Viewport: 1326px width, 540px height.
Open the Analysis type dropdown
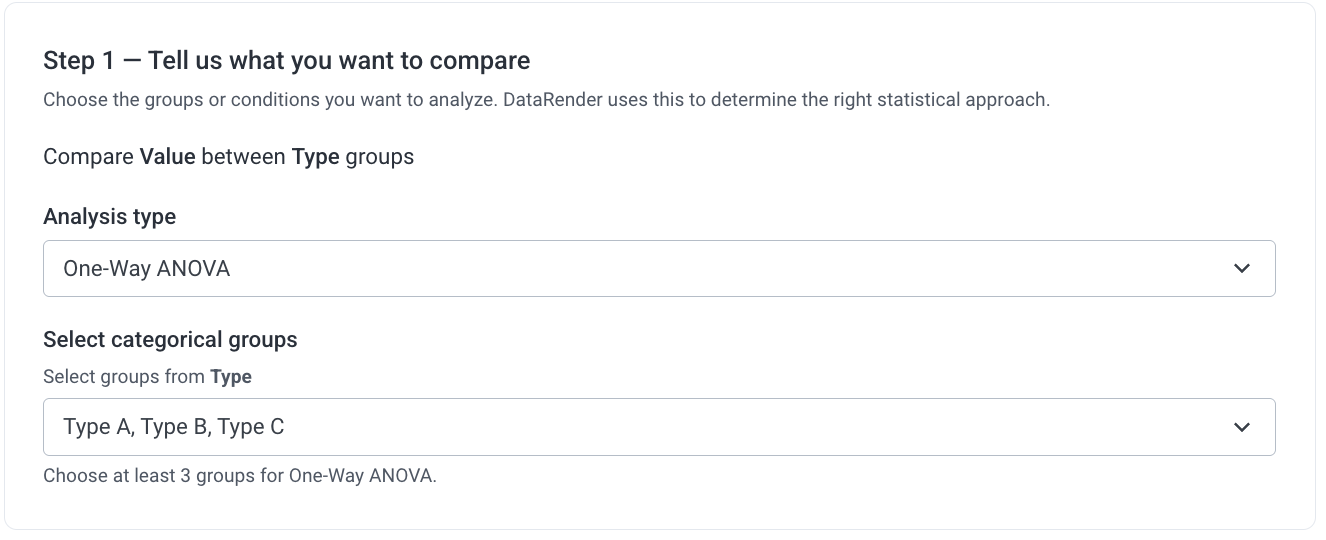click(659, 268)
